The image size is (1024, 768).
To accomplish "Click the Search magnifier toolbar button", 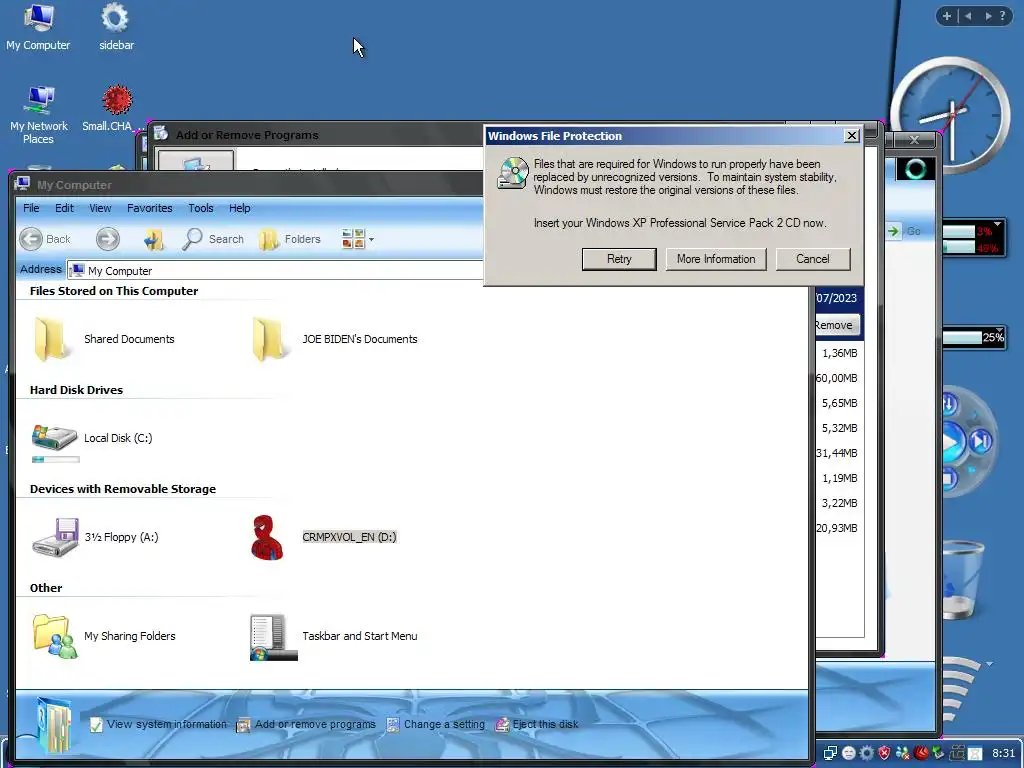I will pyautogui.click(x=213, y=239).
